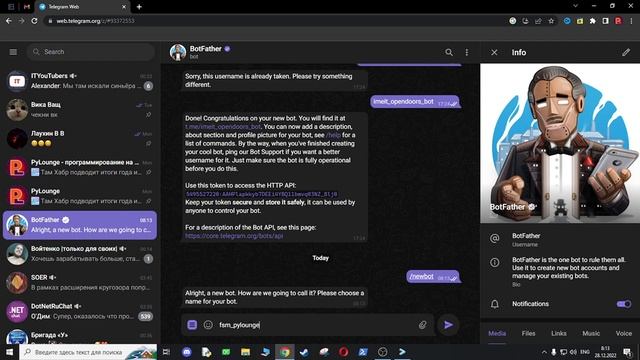Copy the HTTP API token text
Image resolution: width=640 pixels, height=360 pixels.
click(261, 194)
